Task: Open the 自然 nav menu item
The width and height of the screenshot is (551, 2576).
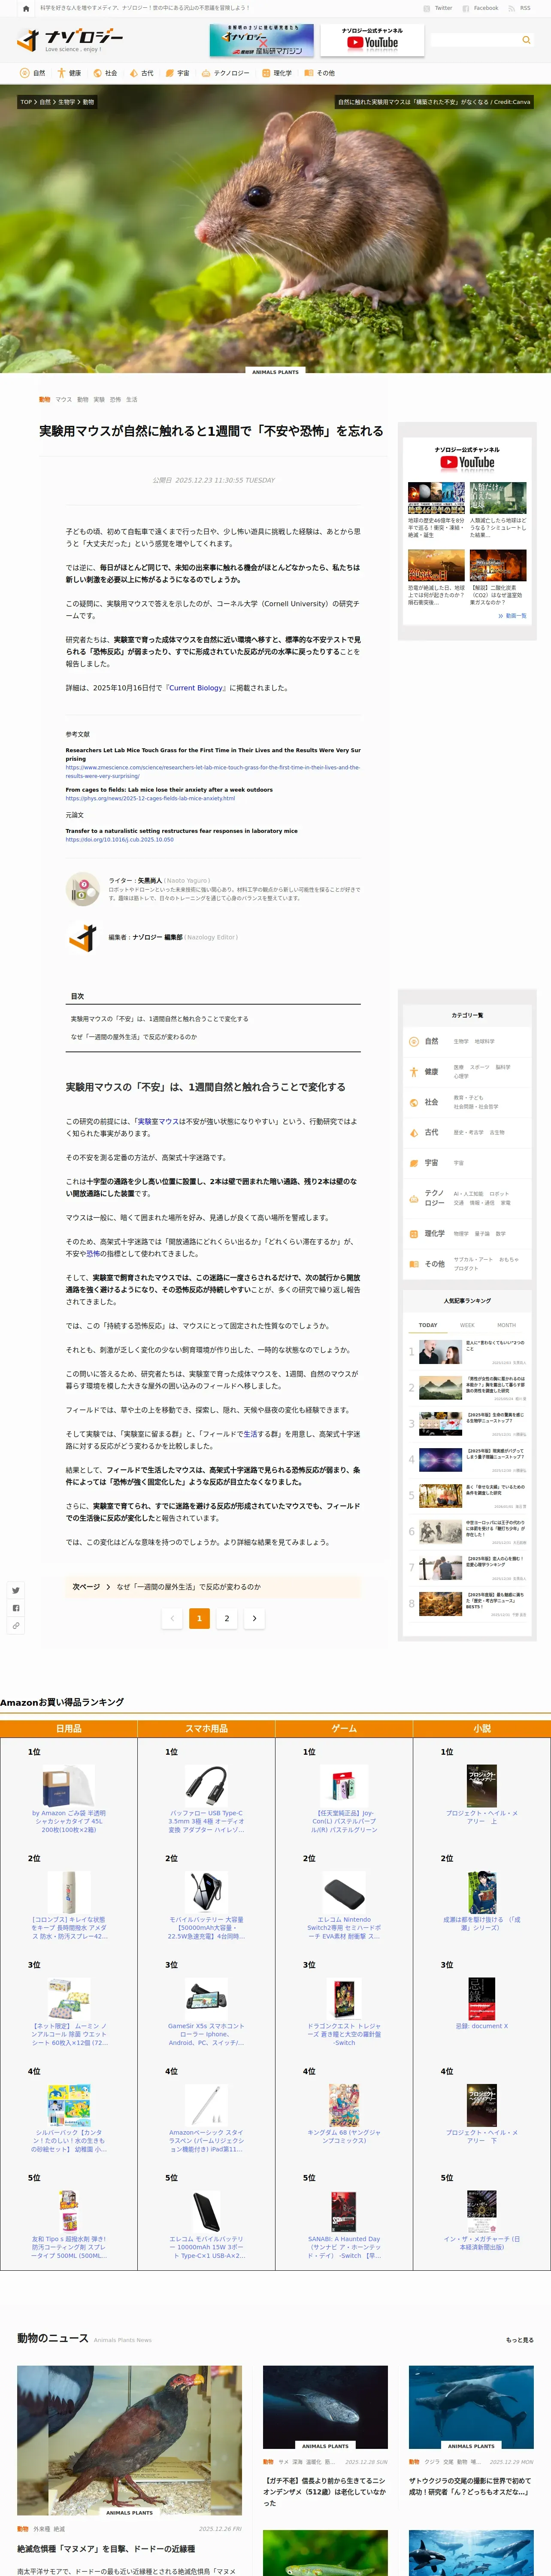Action: point(33,73)
